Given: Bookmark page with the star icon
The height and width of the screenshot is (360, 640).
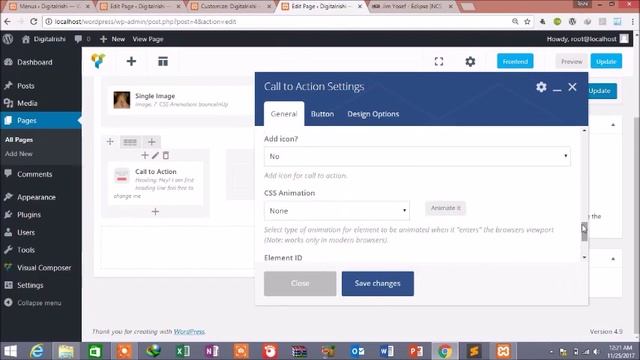Looking at the screenshot, I should (x=527, y=22).
